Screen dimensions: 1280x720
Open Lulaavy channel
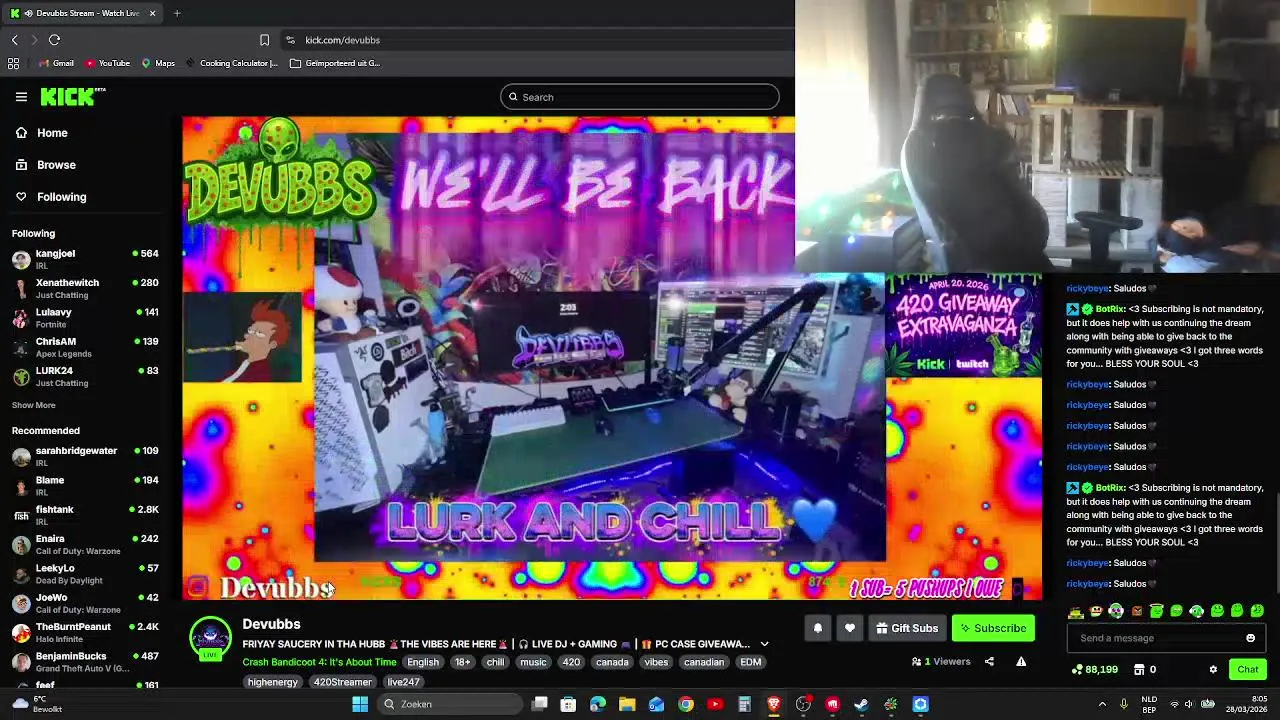86,318
